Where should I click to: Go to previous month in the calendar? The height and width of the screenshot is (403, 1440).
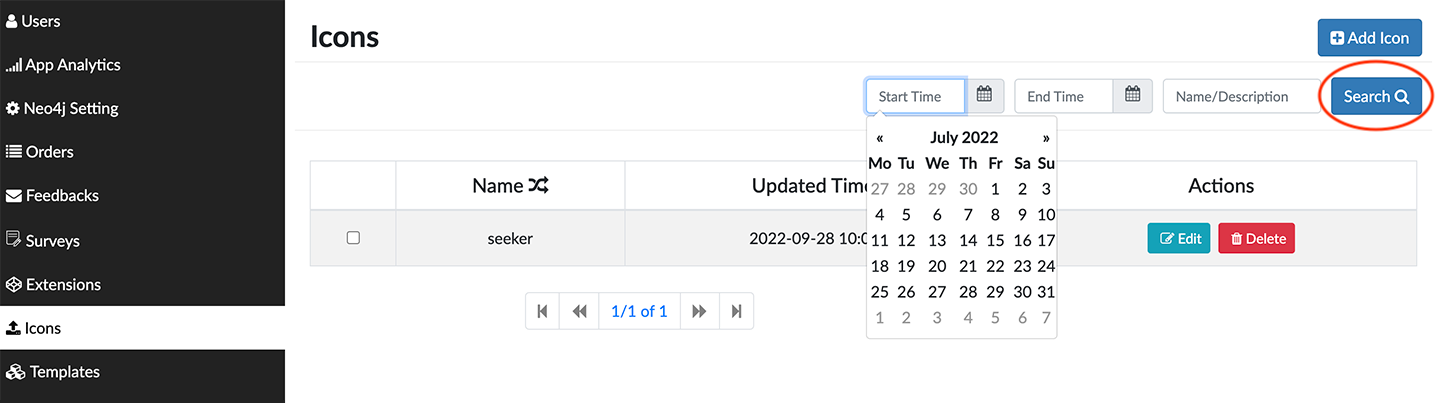879,138
